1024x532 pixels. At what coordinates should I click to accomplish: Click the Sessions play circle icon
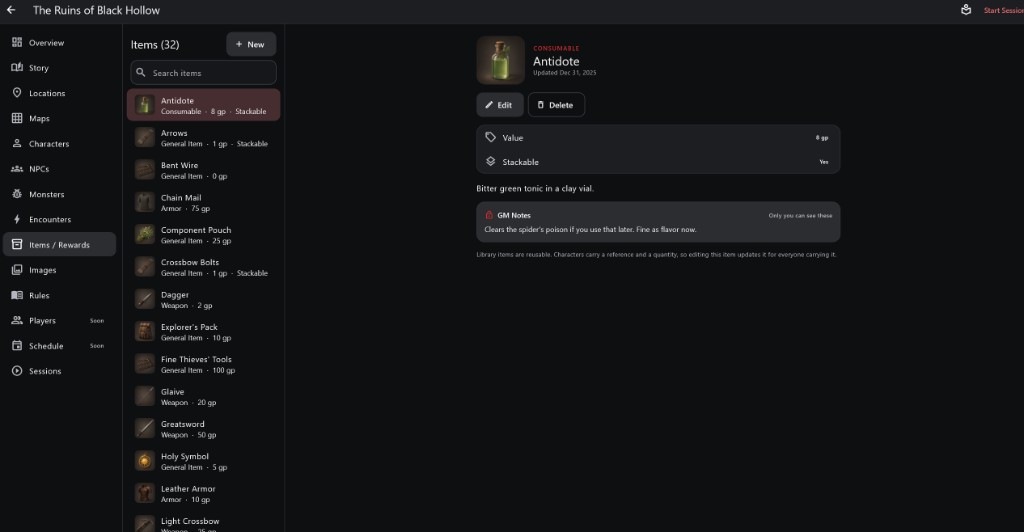(17, 371)
